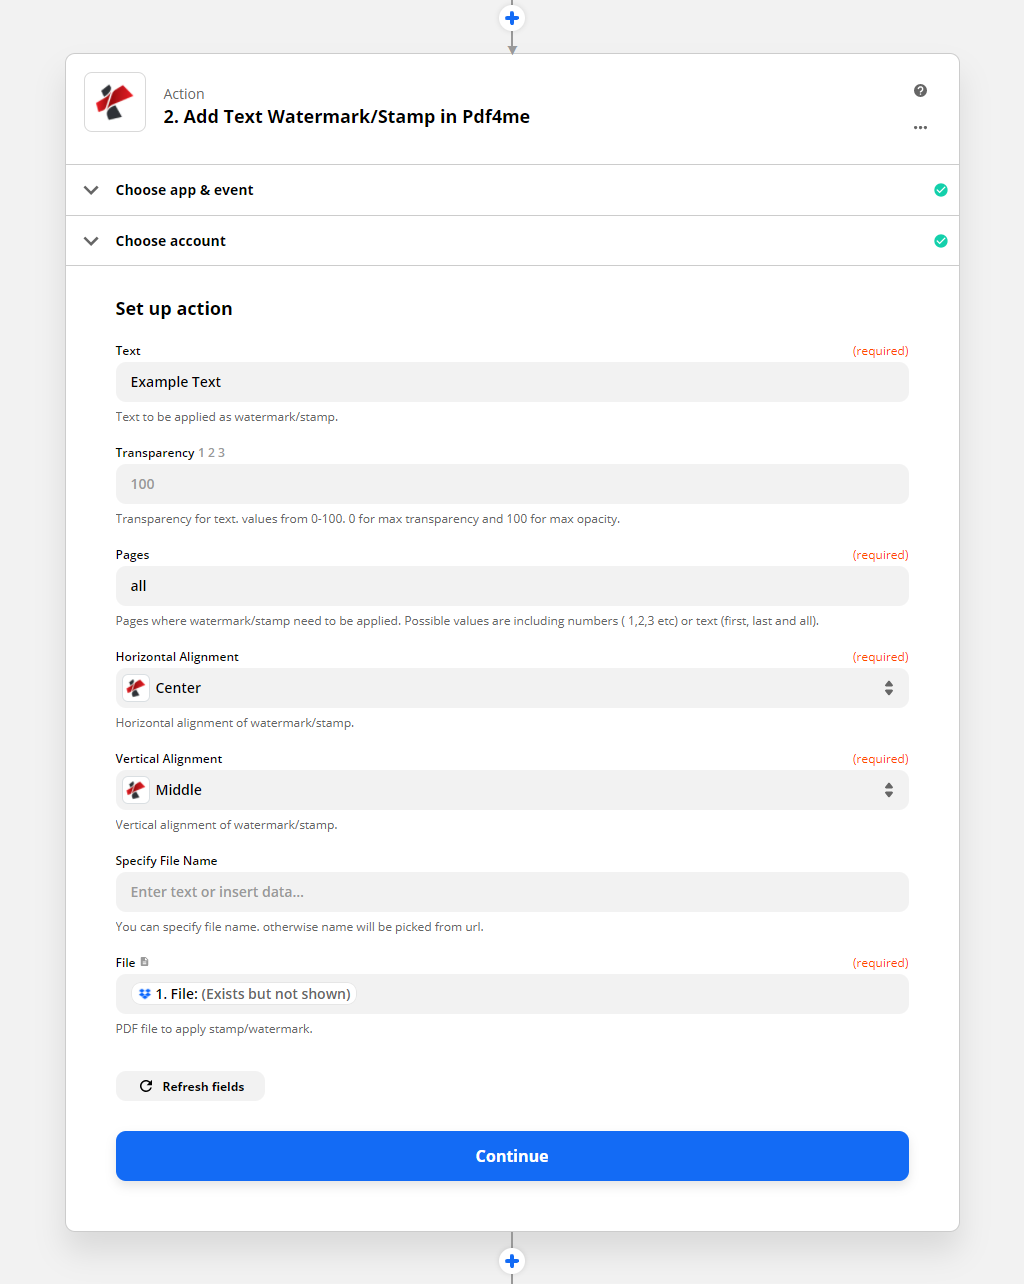Click the Dropbox file pill in File field
The width and height of the screenshot is (1024, 1286).
[x=244, y=994]
